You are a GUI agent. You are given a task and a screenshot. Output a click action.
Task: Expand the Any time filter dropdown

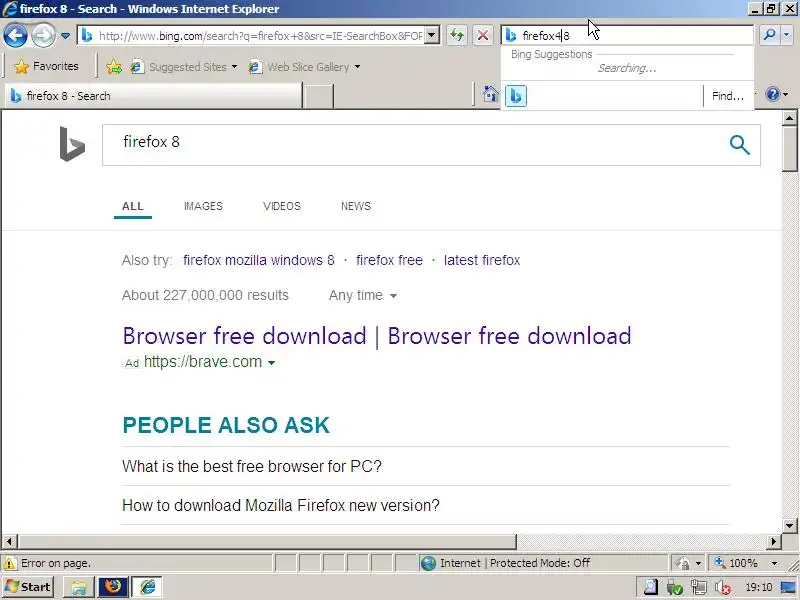pos(362,295)
